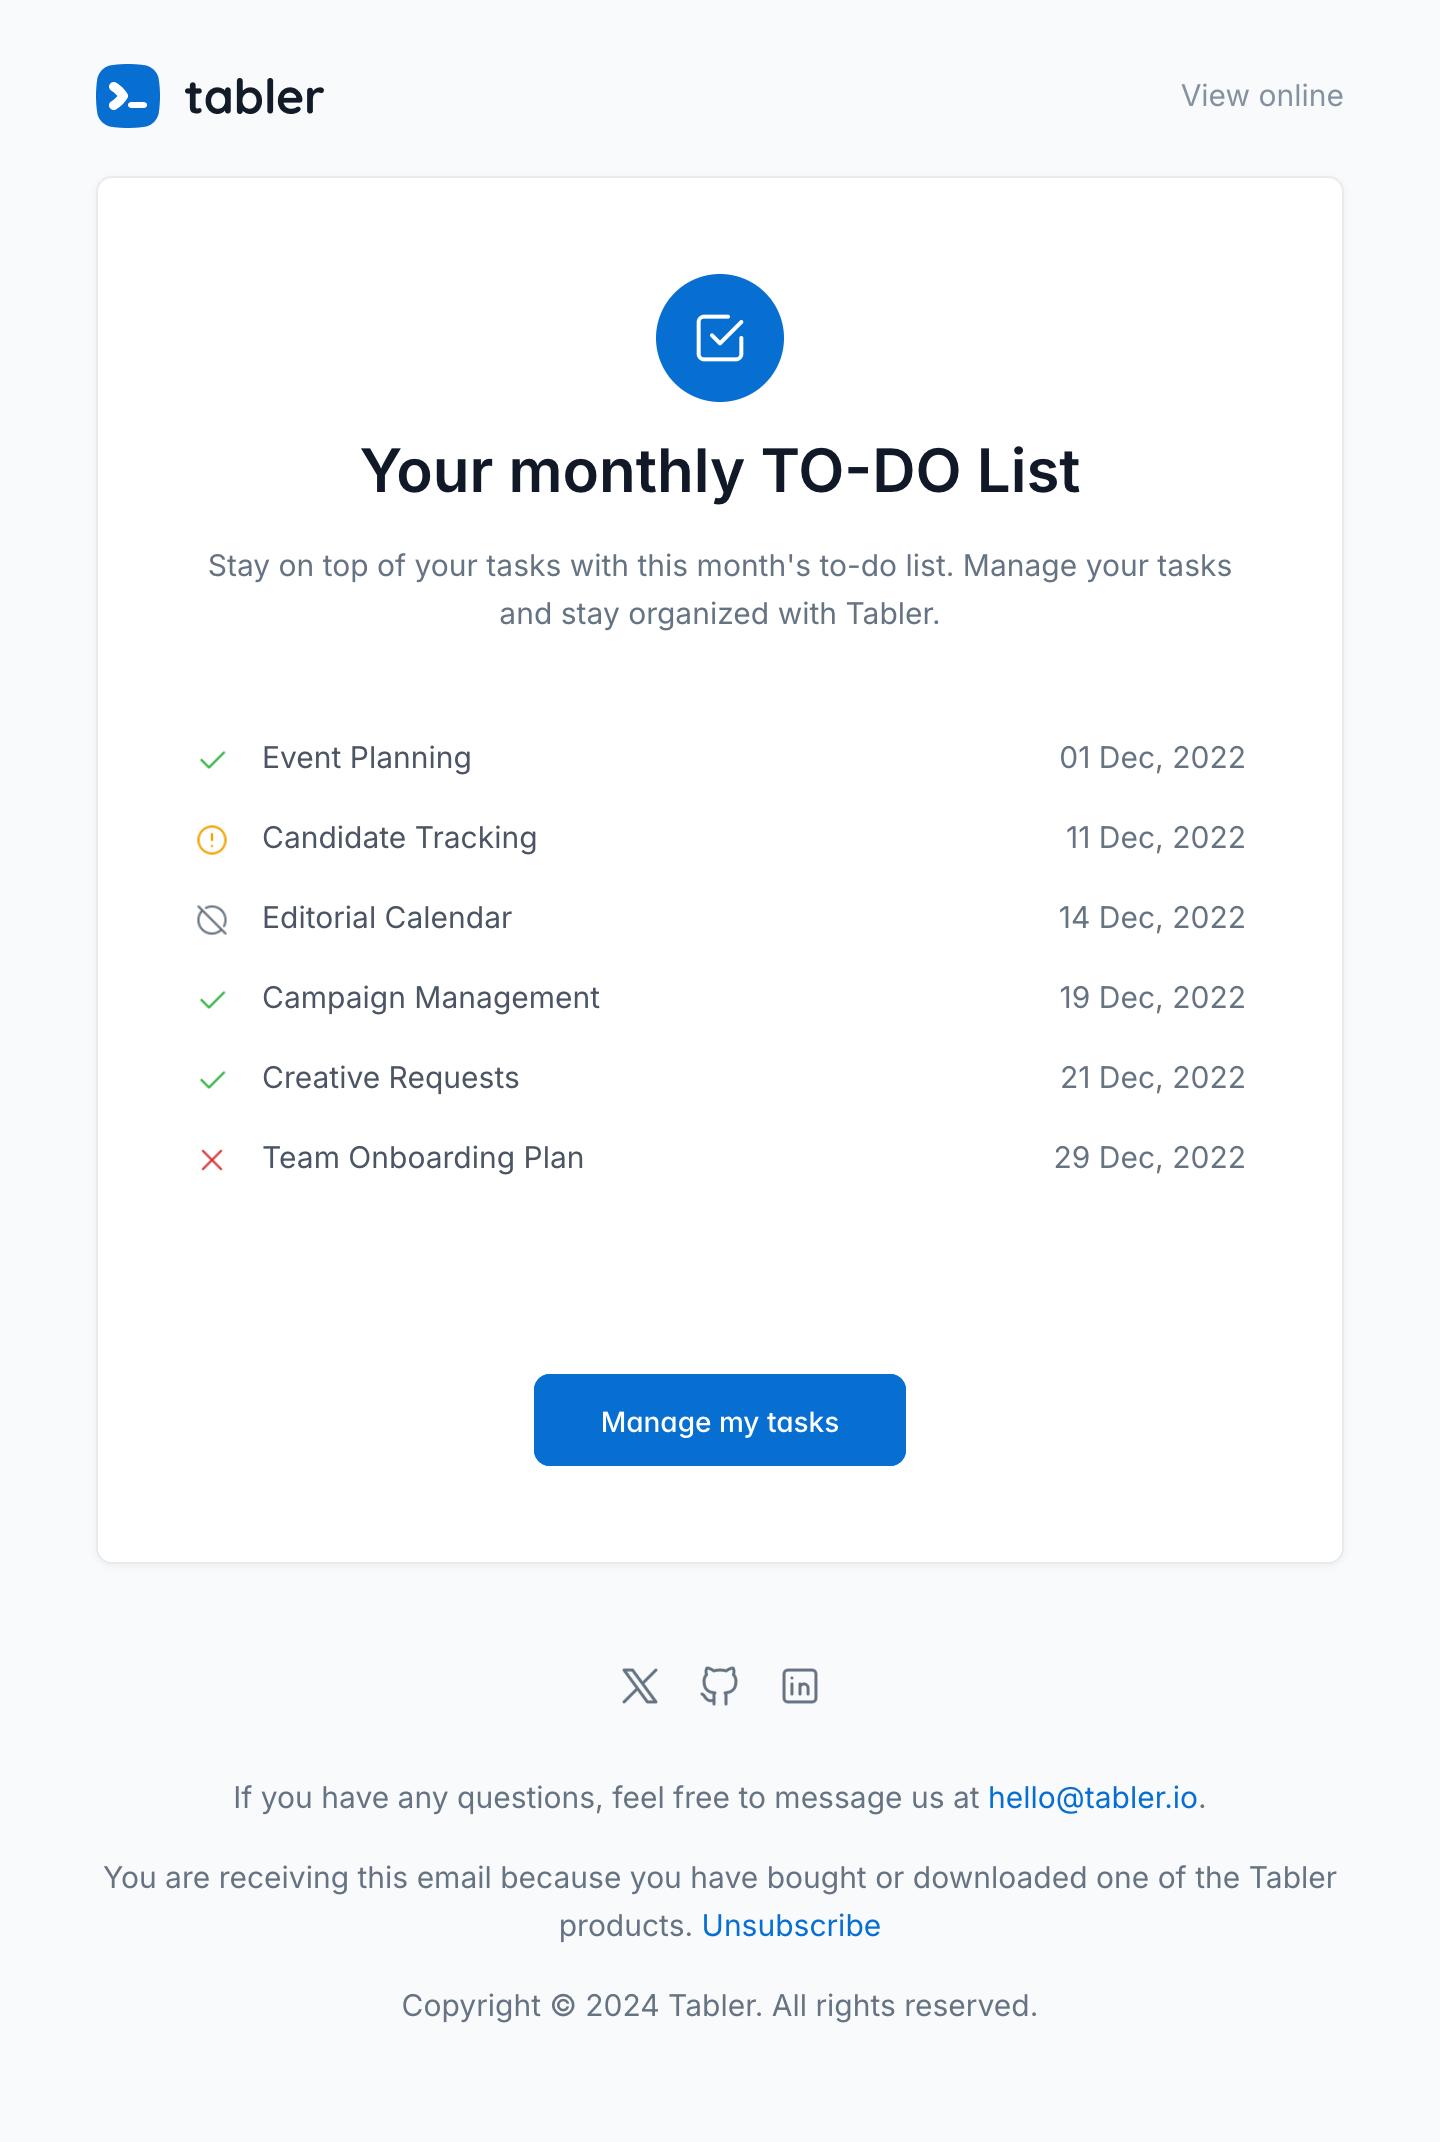
Task: Click the green check beside Event Planning
Action: (x=212, y=760)
